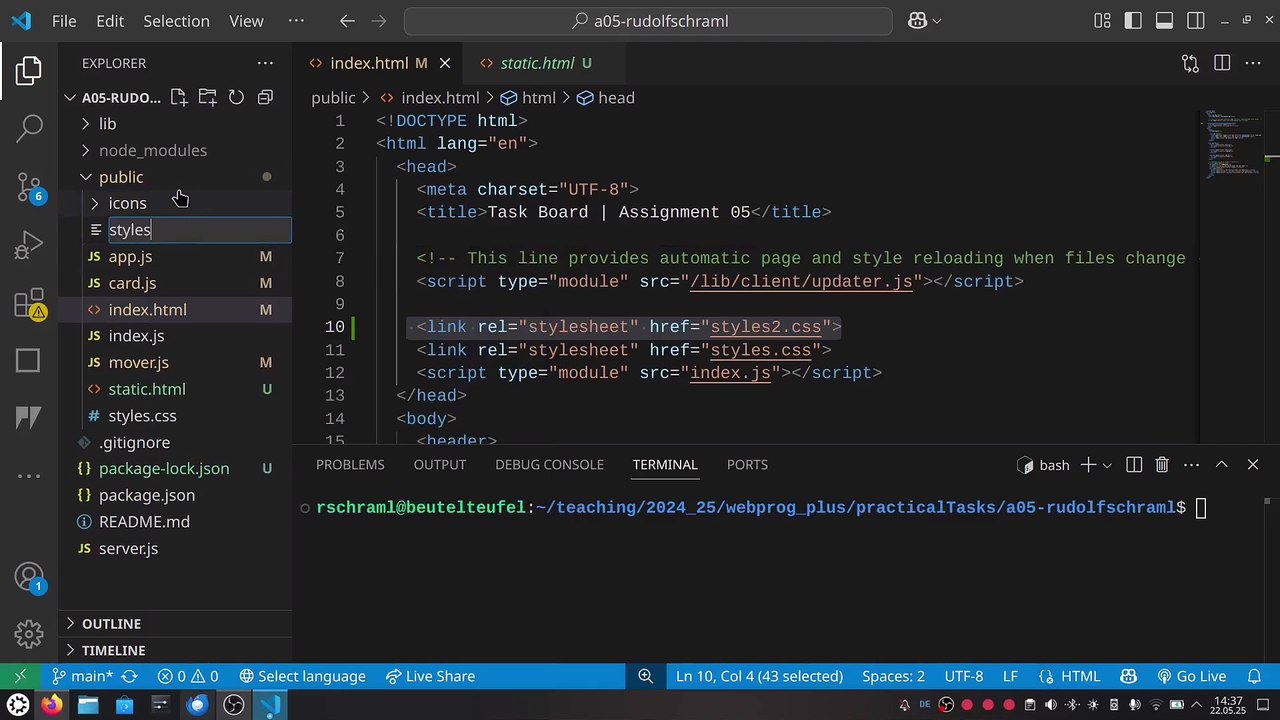This screenshot has height=720, width=1280.
Task: Open Source Control view with 6 changes
Action: click(29, 185)
